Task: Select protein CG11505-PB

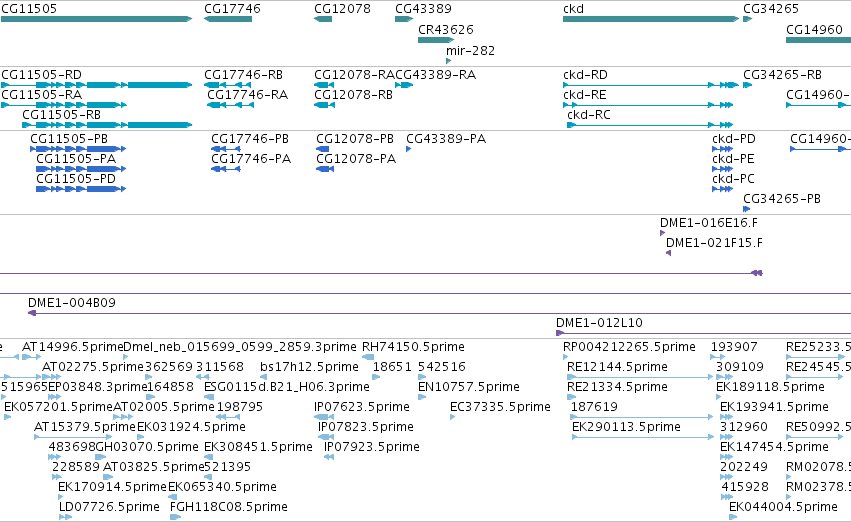Action: (78, 149)
